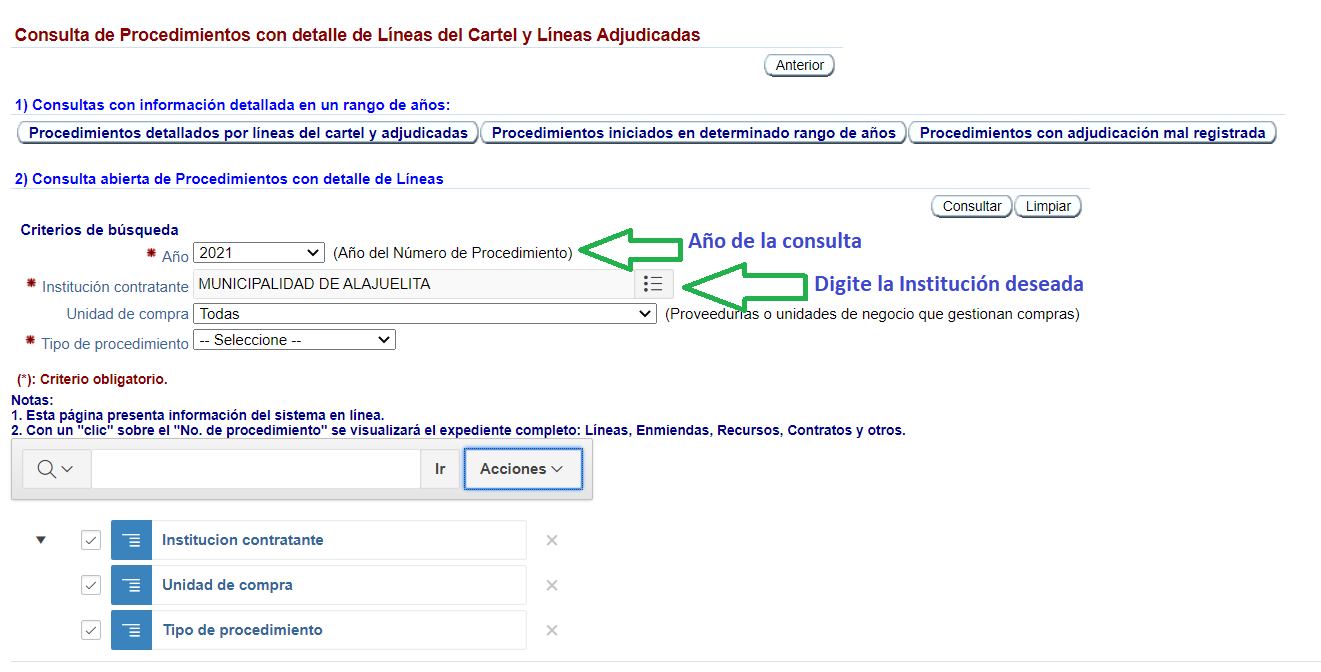
Task: Remove the Institucion contratante filter with its X
Action: (x=551, y=539)
